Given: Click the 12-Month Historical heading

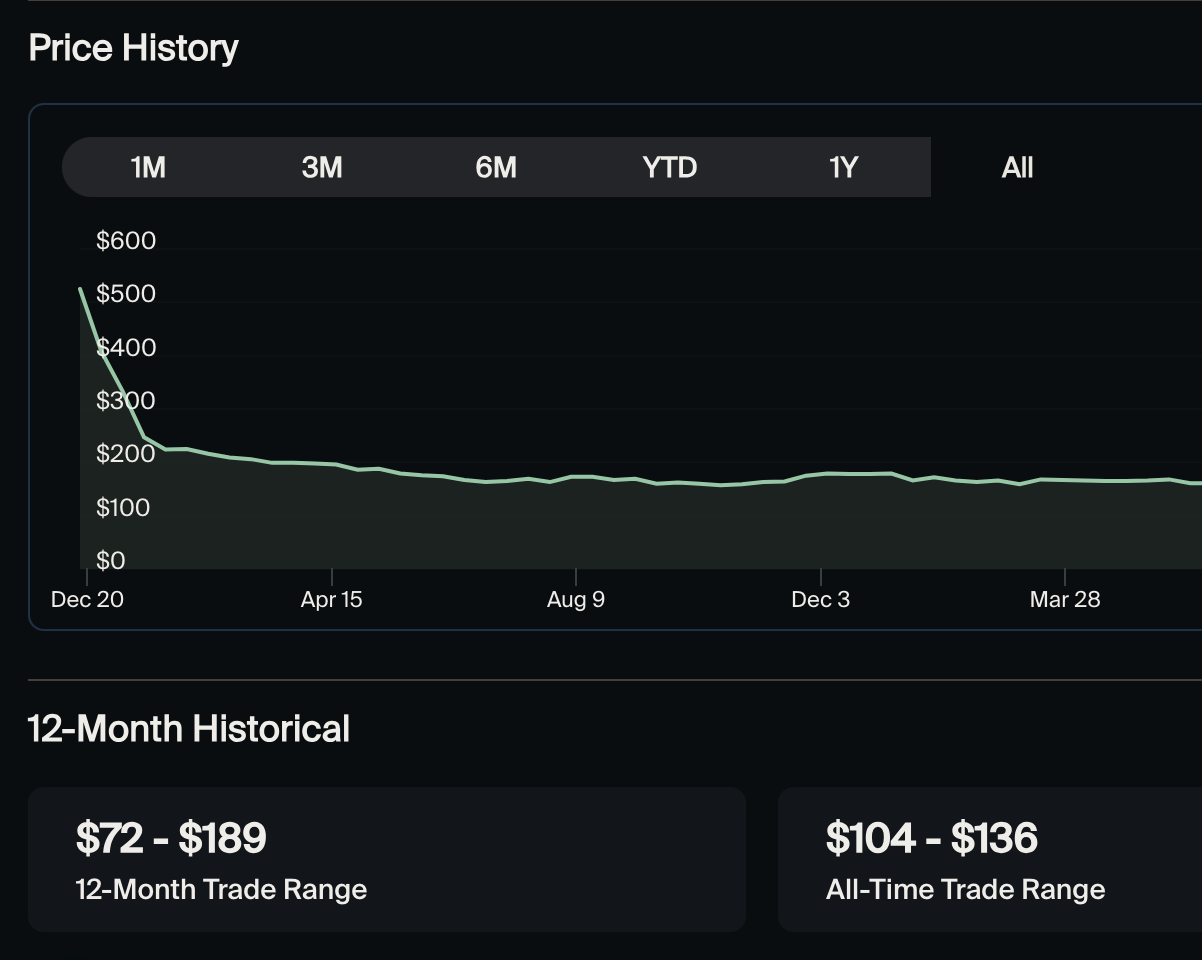Looking at the screenshot, I should pos(189,729).
